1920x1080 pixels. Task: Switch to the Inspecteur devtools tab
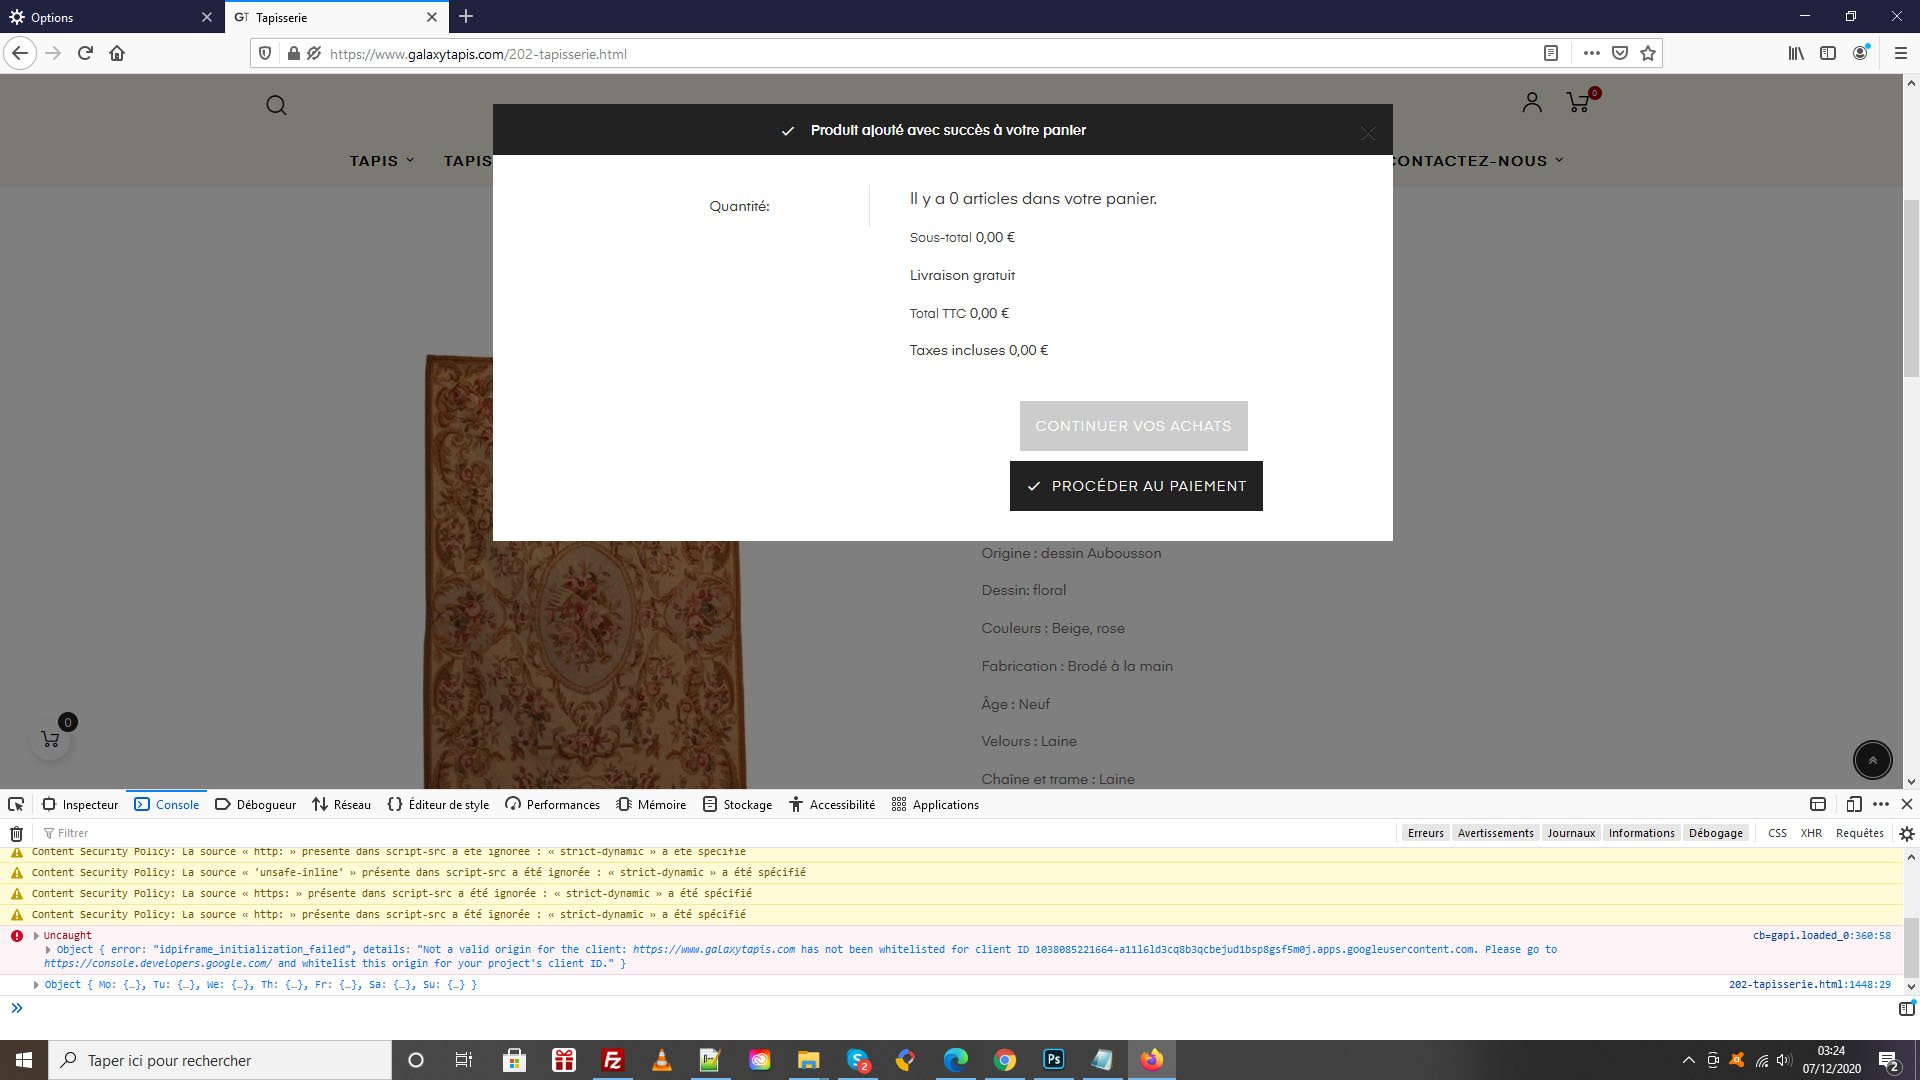[79, 804]
